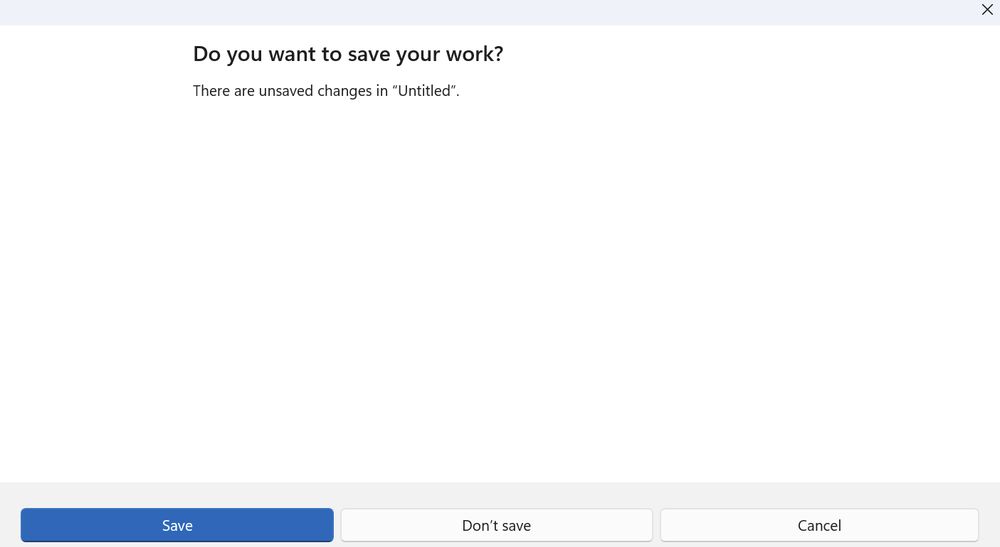1000x547 pixels.
Task: Dismiss the prompt using the top-right X
Action: (987, 10)
